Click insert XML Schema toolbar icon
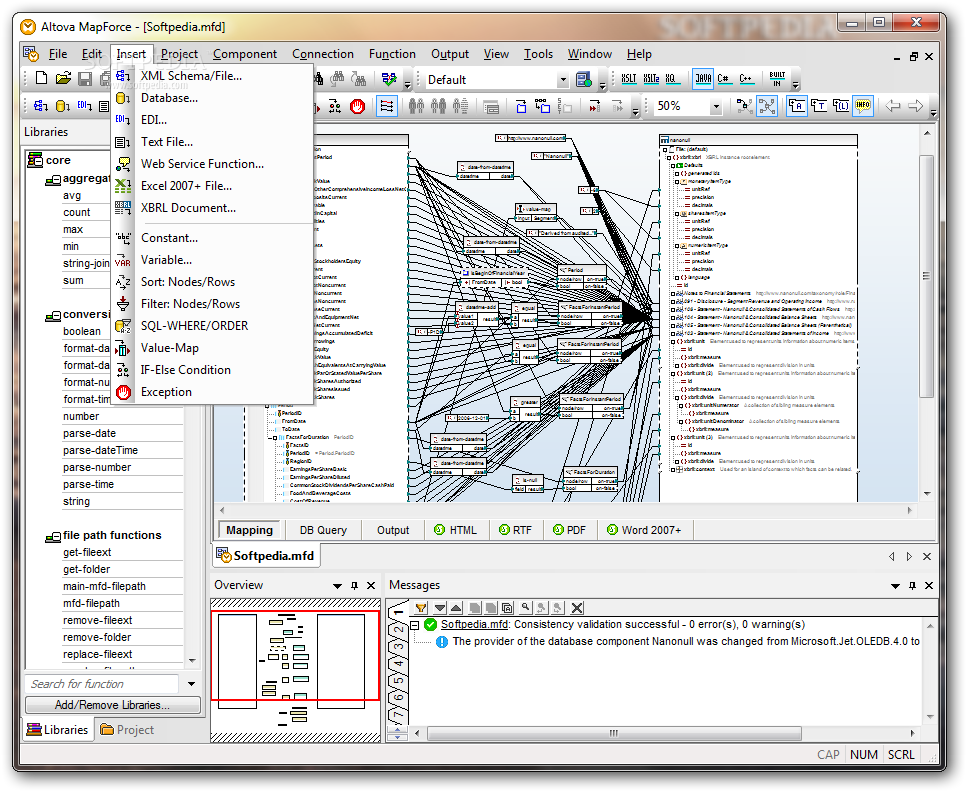The height and width of the screenshot is (792, 967). click(41, 106)
